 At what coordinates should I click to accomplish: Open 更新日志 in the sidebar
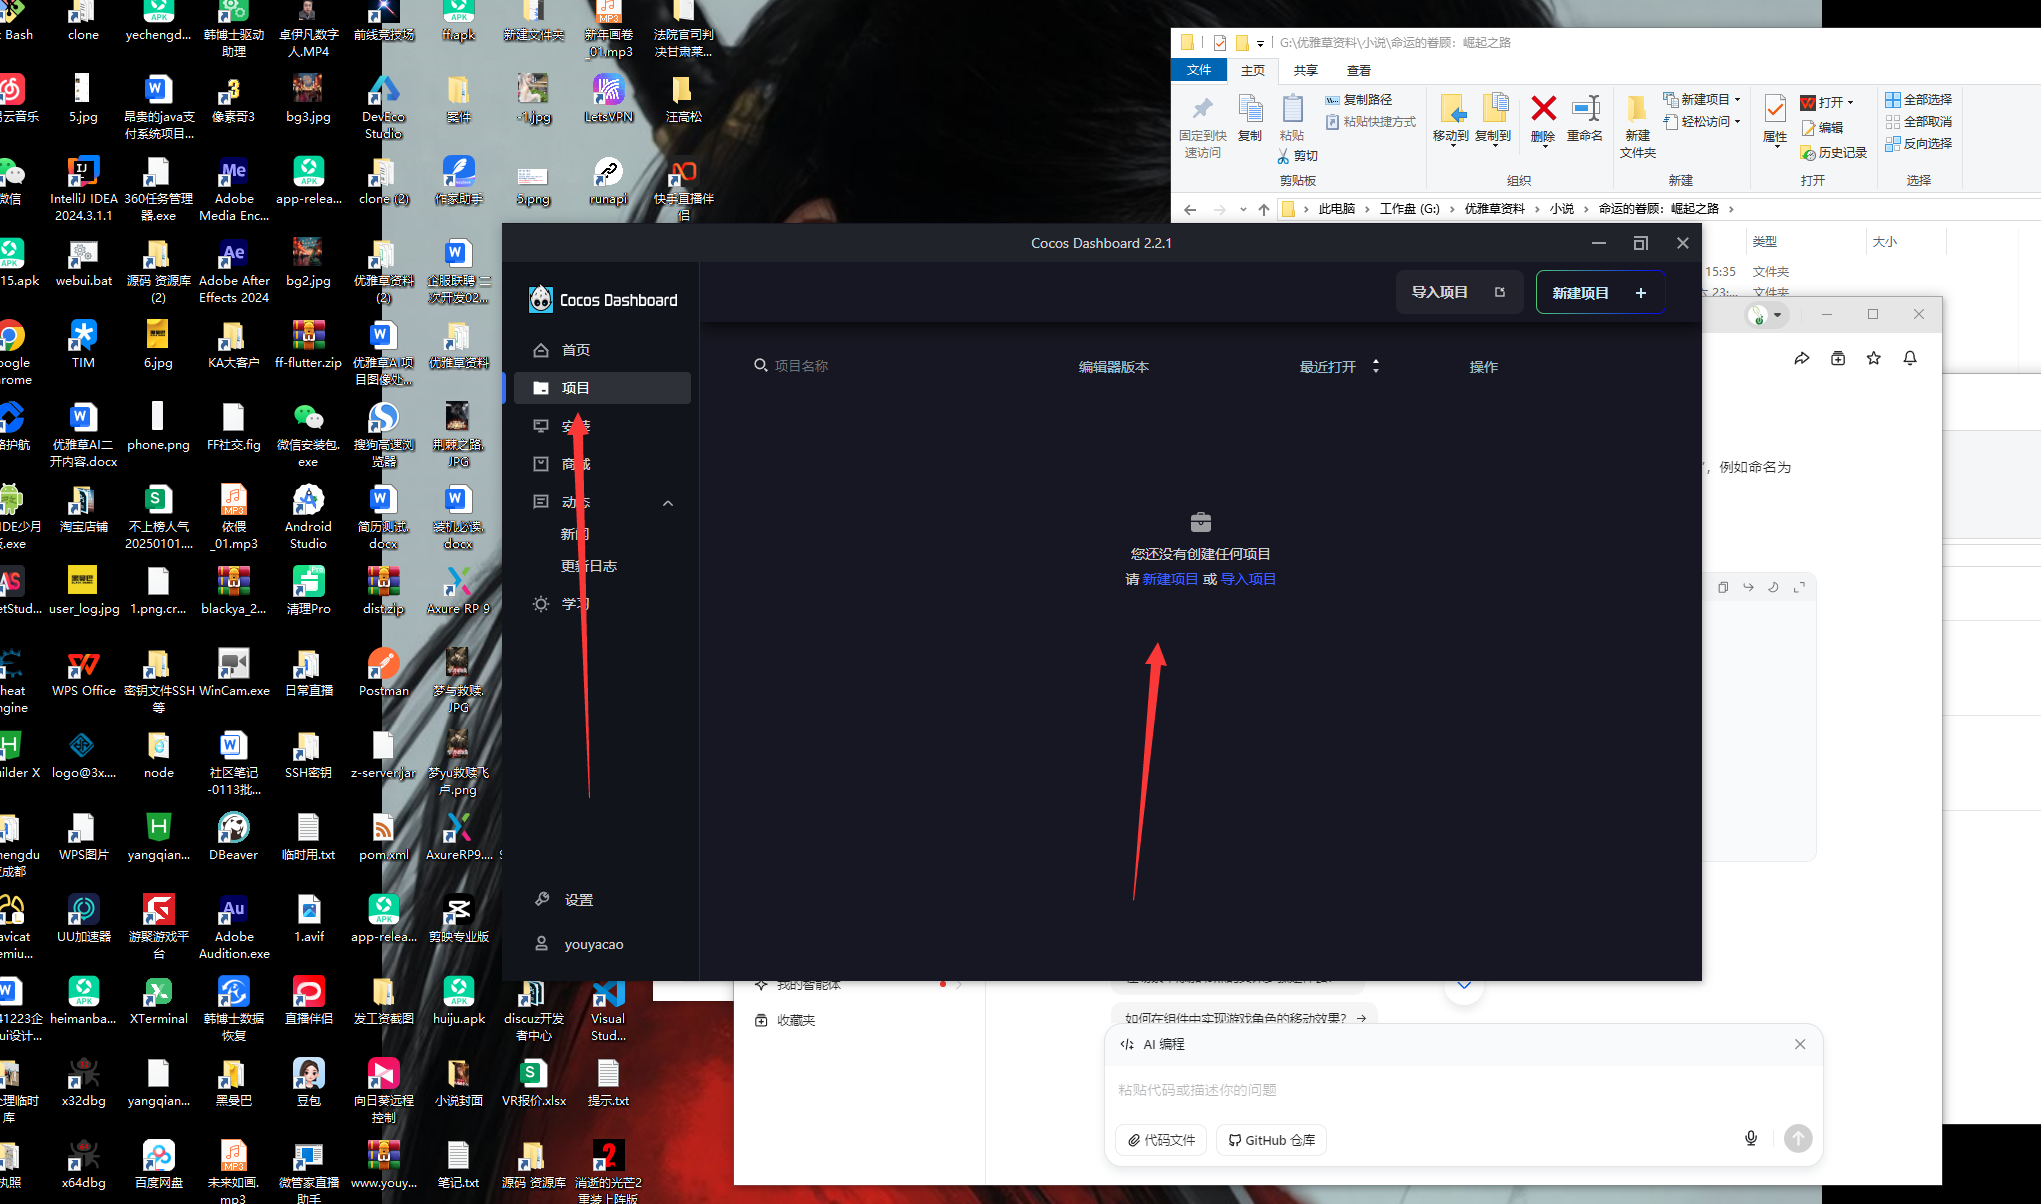point(589,566)
